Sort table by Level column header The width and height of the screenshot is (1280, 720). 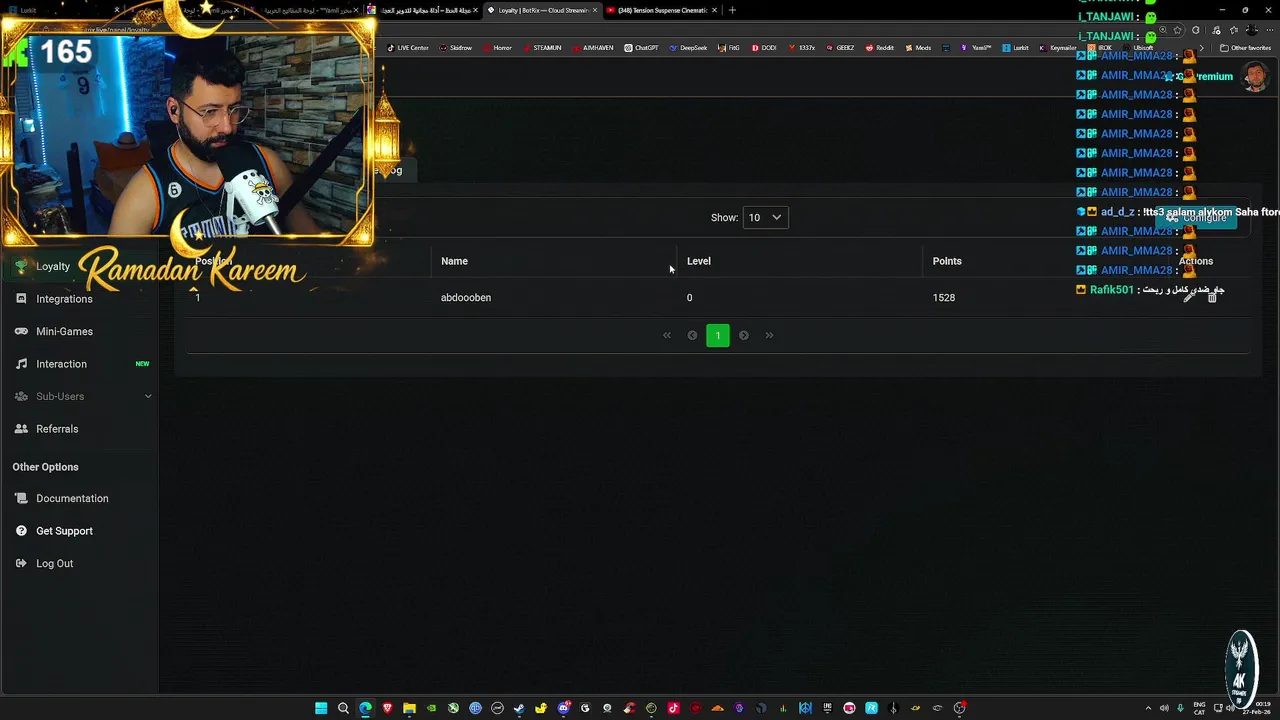[699, 261]
